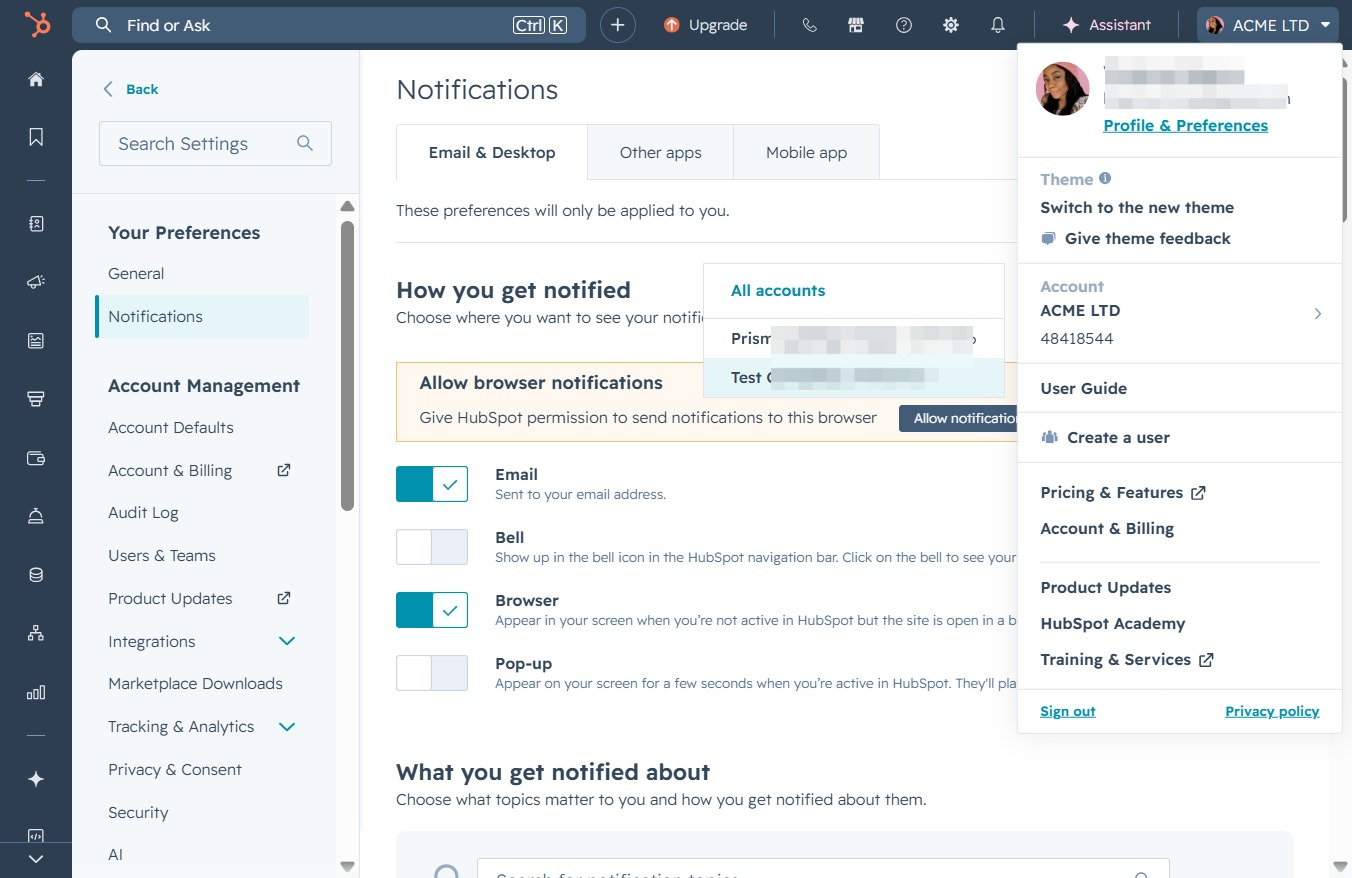
Task: Click the plus quick-create button
Action: click(618, 25)
